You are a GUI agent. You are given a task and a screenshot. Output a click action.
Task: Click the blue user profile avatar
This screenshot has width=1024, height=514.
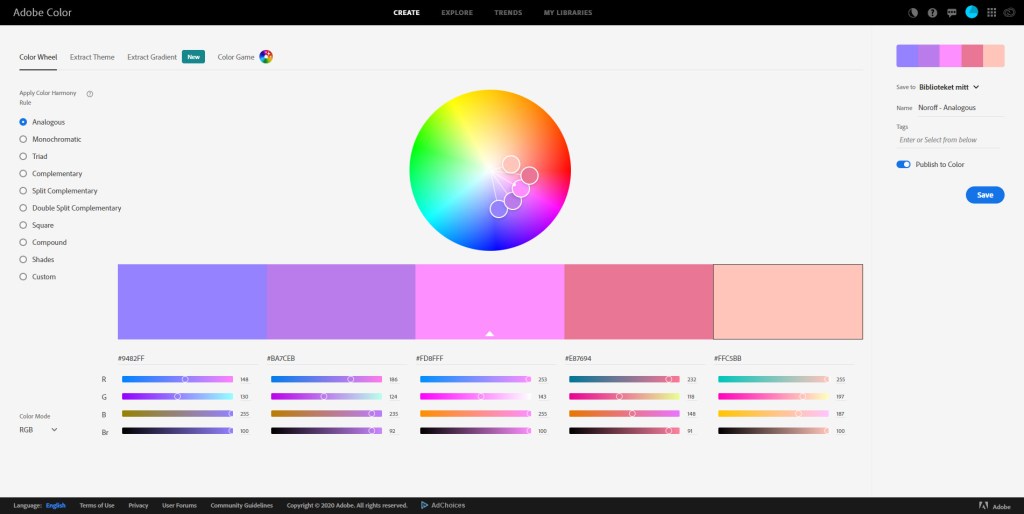point(971,12)
